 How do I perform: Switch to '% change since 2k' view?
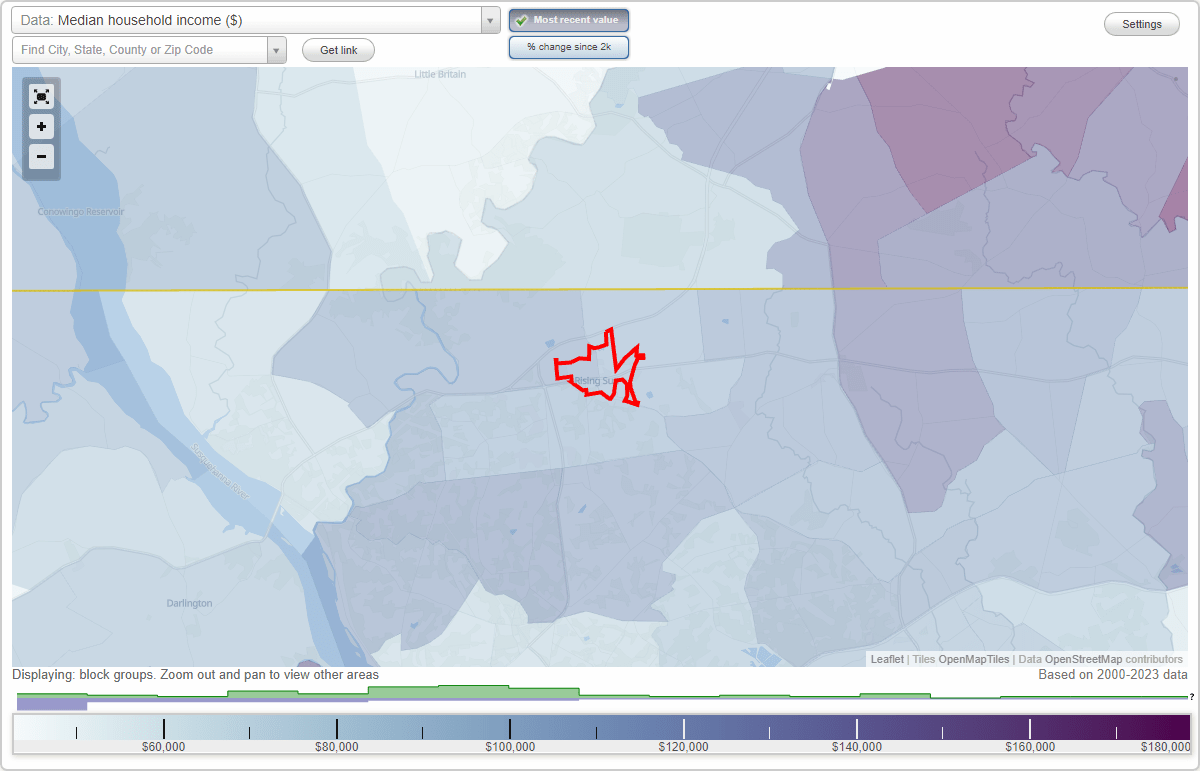point(568,46)
